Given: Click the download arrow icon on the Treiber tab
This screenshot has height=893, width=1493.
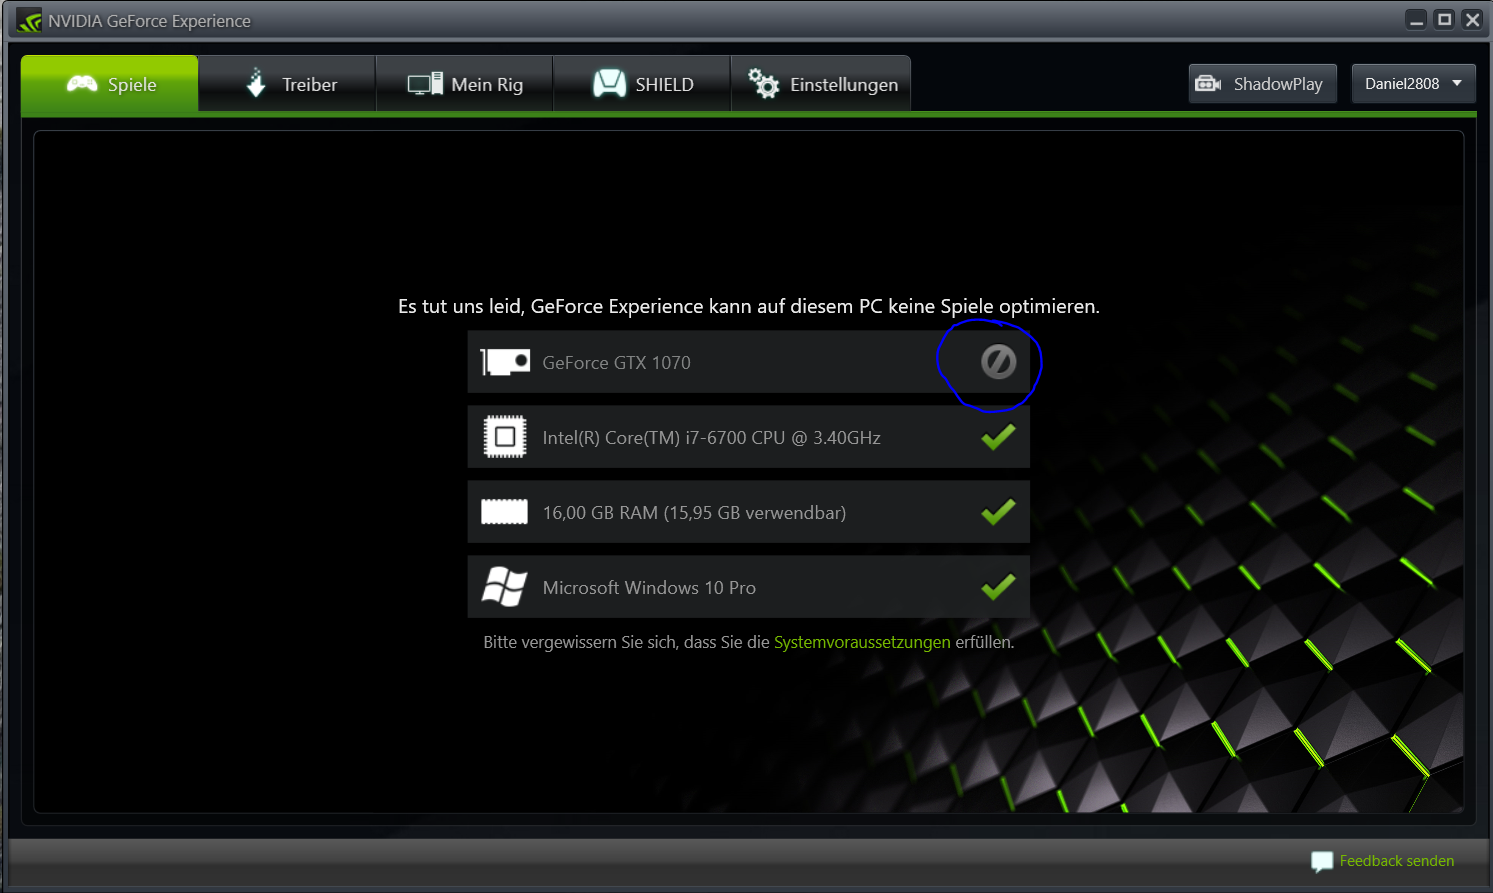Looking at the screenshot, I should [x=256, y=83].
